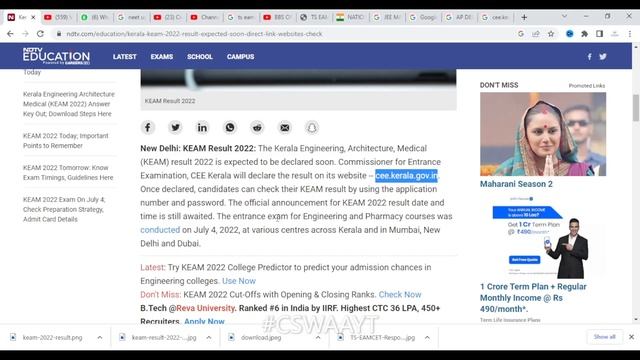Switch to the Chann YouTube tab
The width and height of the screenshot is (640, 360).
click(x=204, y=17)
